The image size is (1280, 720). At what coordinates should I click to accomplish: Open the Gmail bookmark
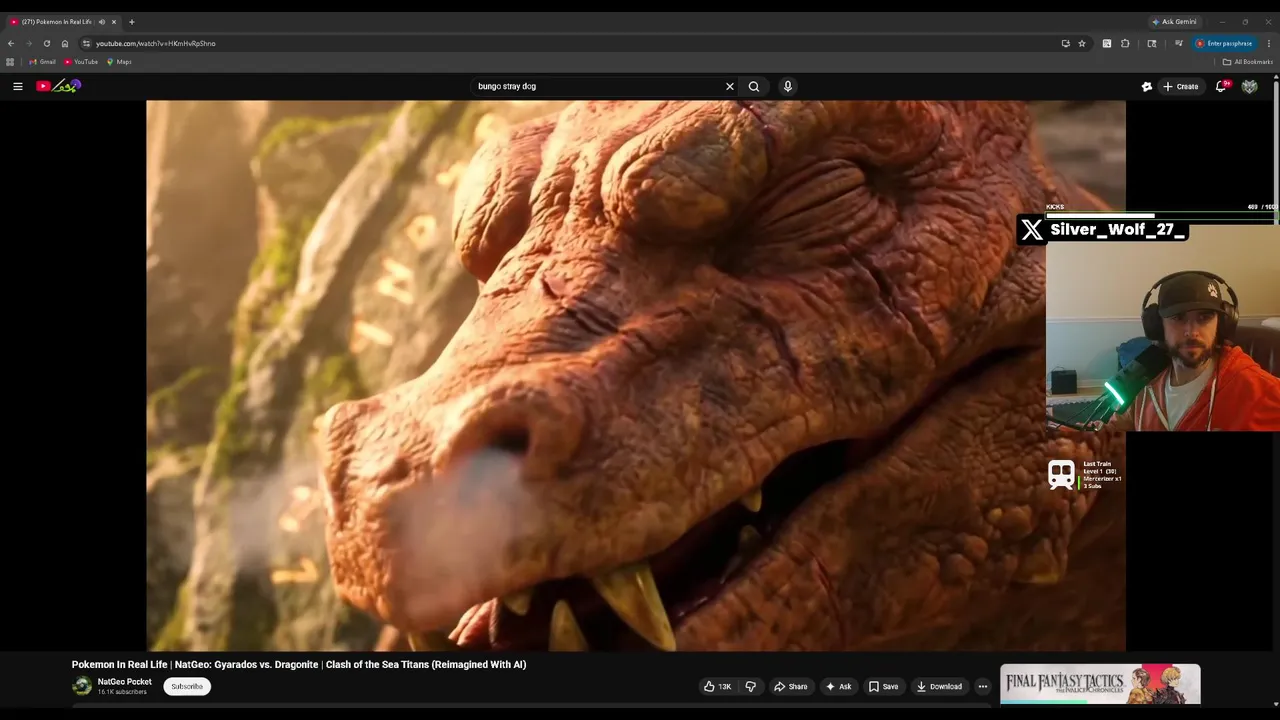point(43,62)
